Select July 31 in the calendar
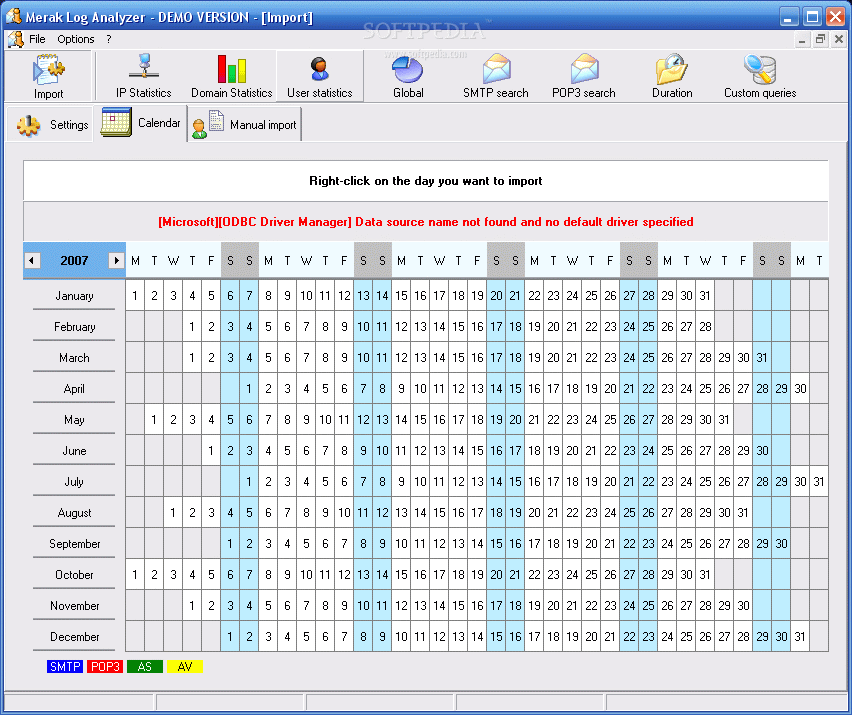 click(819, 481)
